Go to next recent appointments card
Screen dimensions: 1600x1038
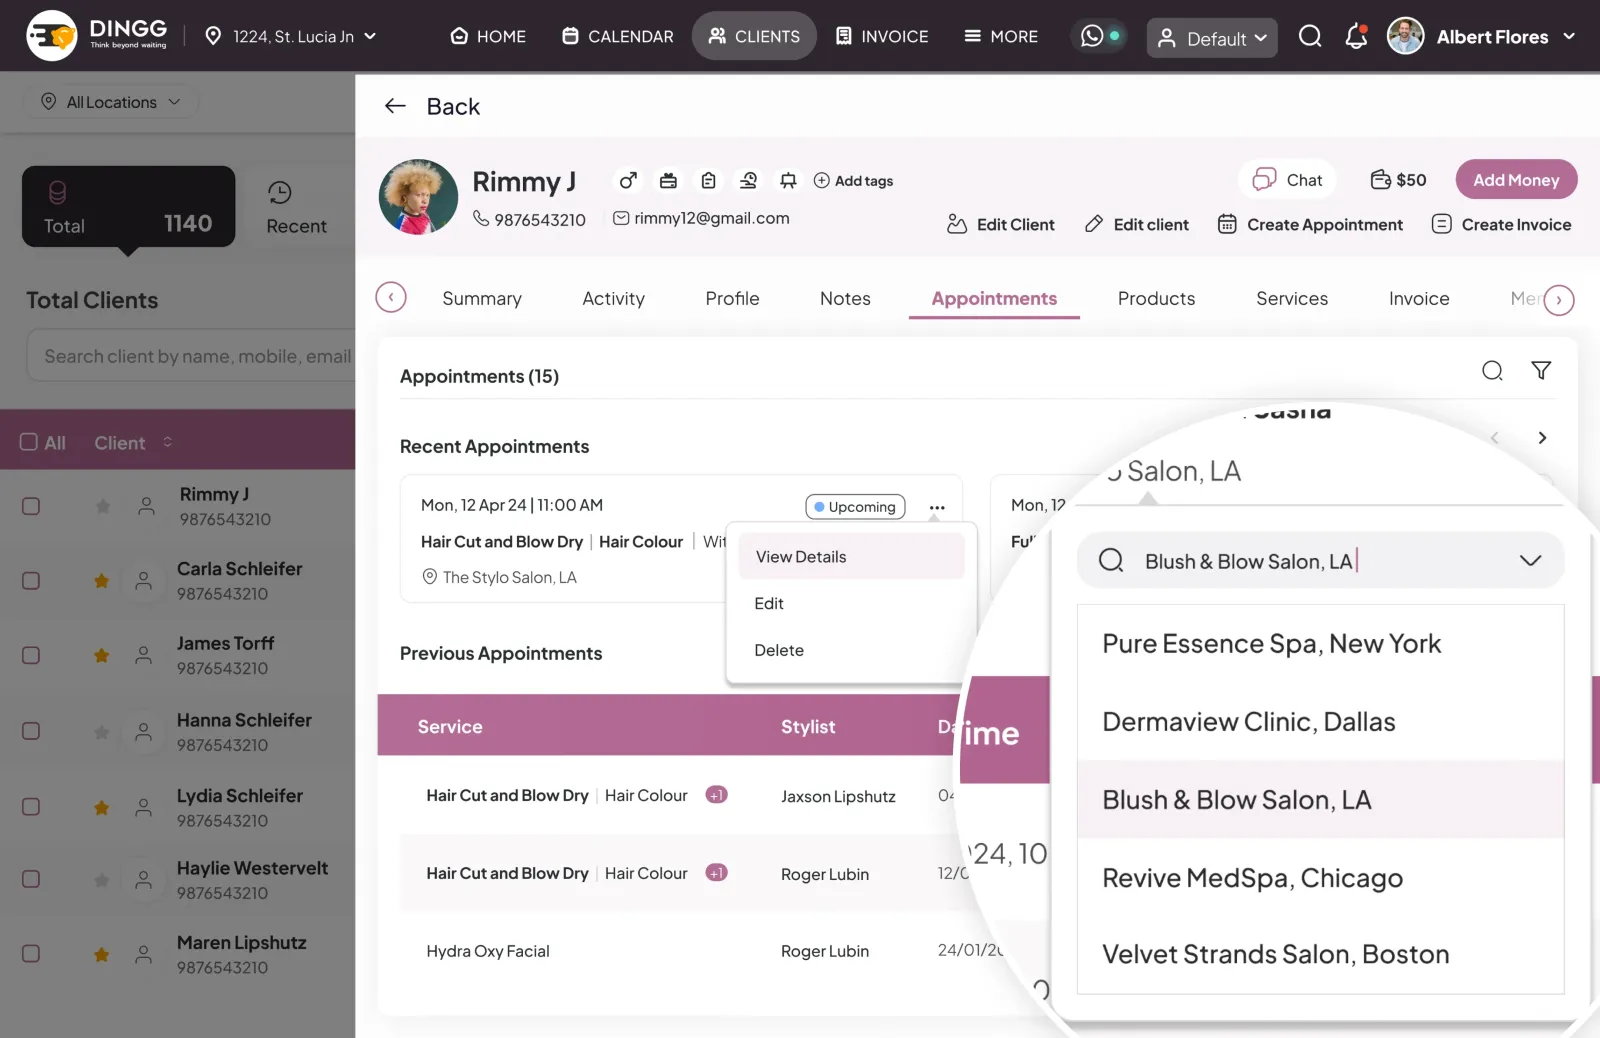click(1542, 438)
